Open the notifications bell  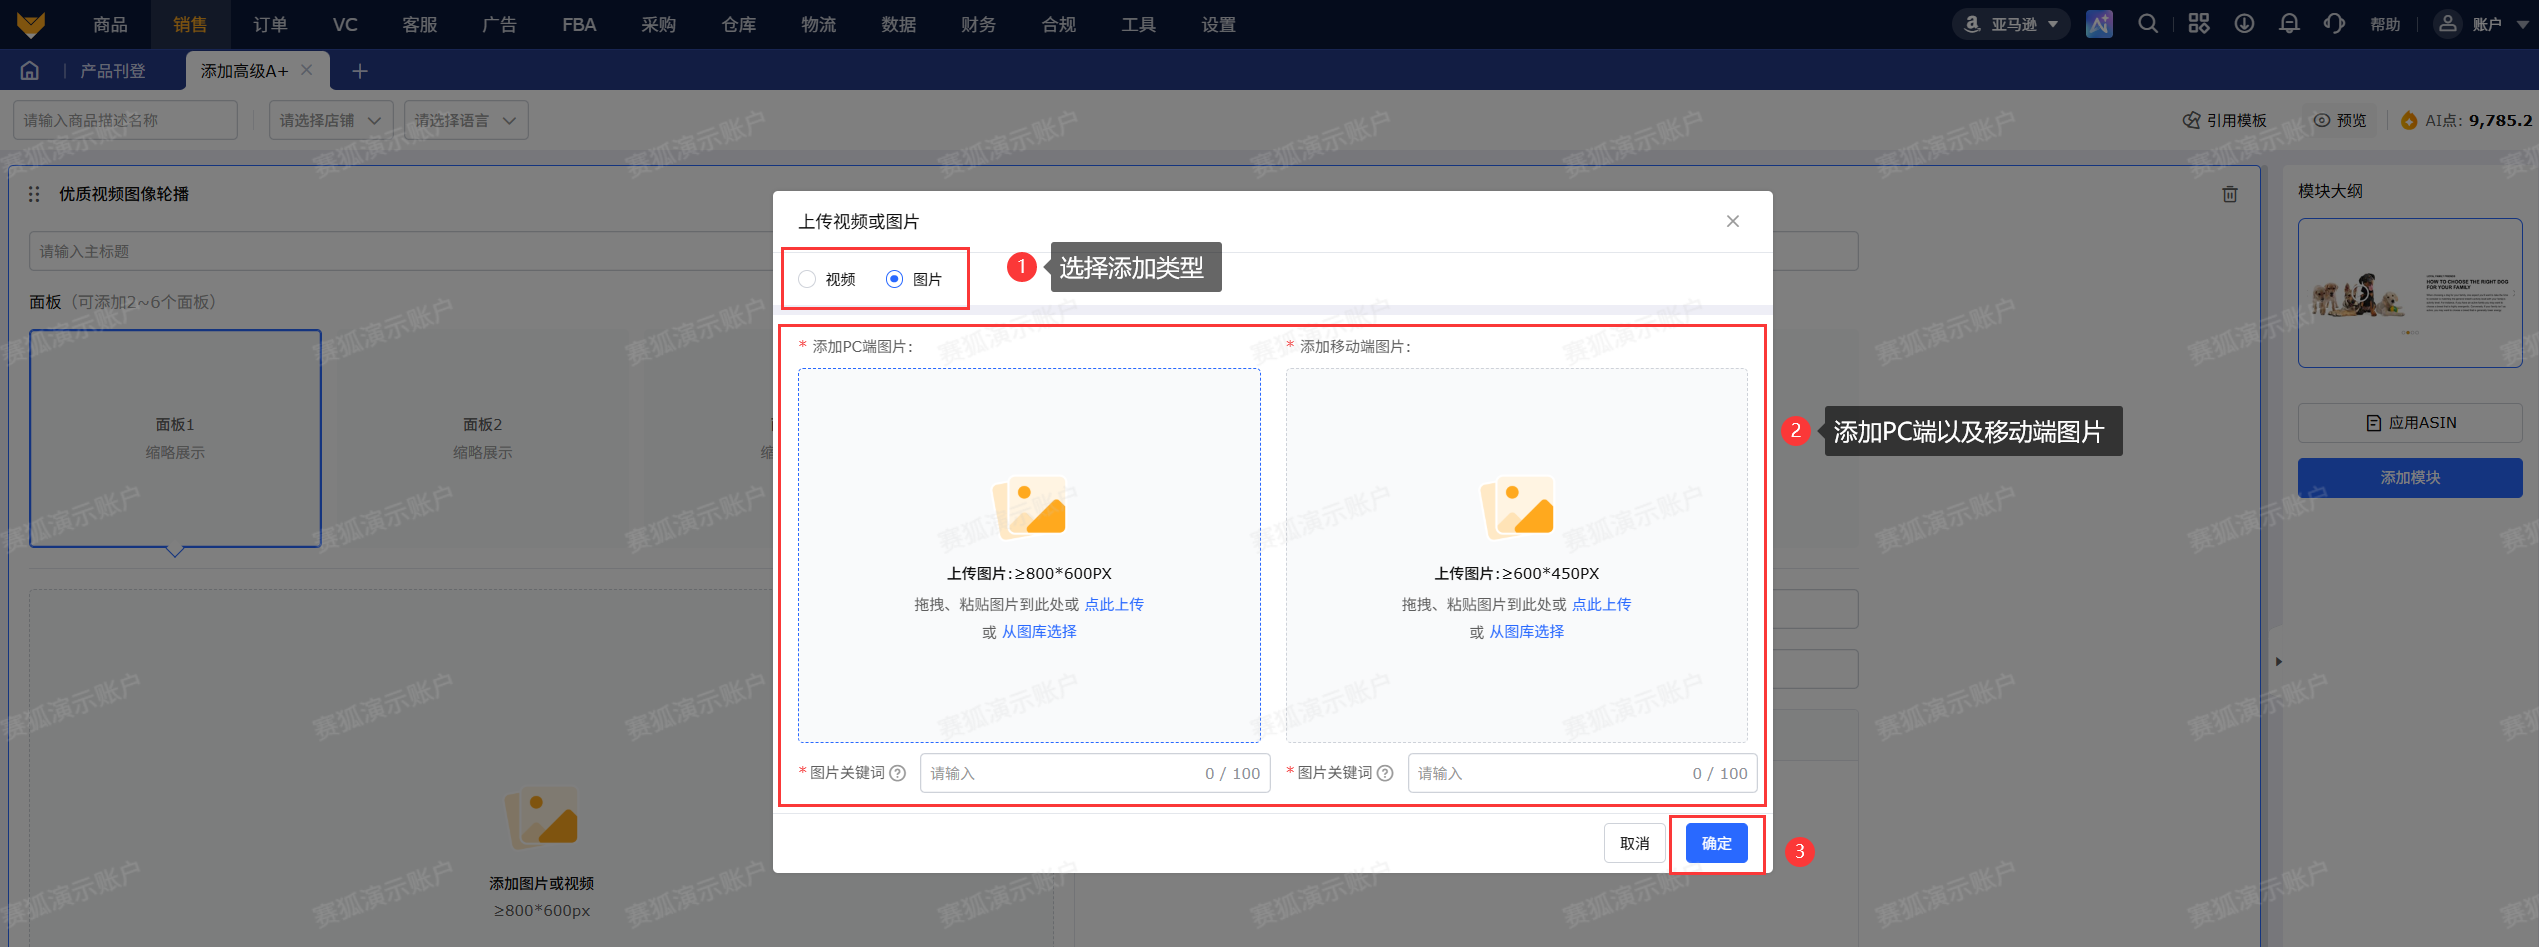tap(2289, 24)
